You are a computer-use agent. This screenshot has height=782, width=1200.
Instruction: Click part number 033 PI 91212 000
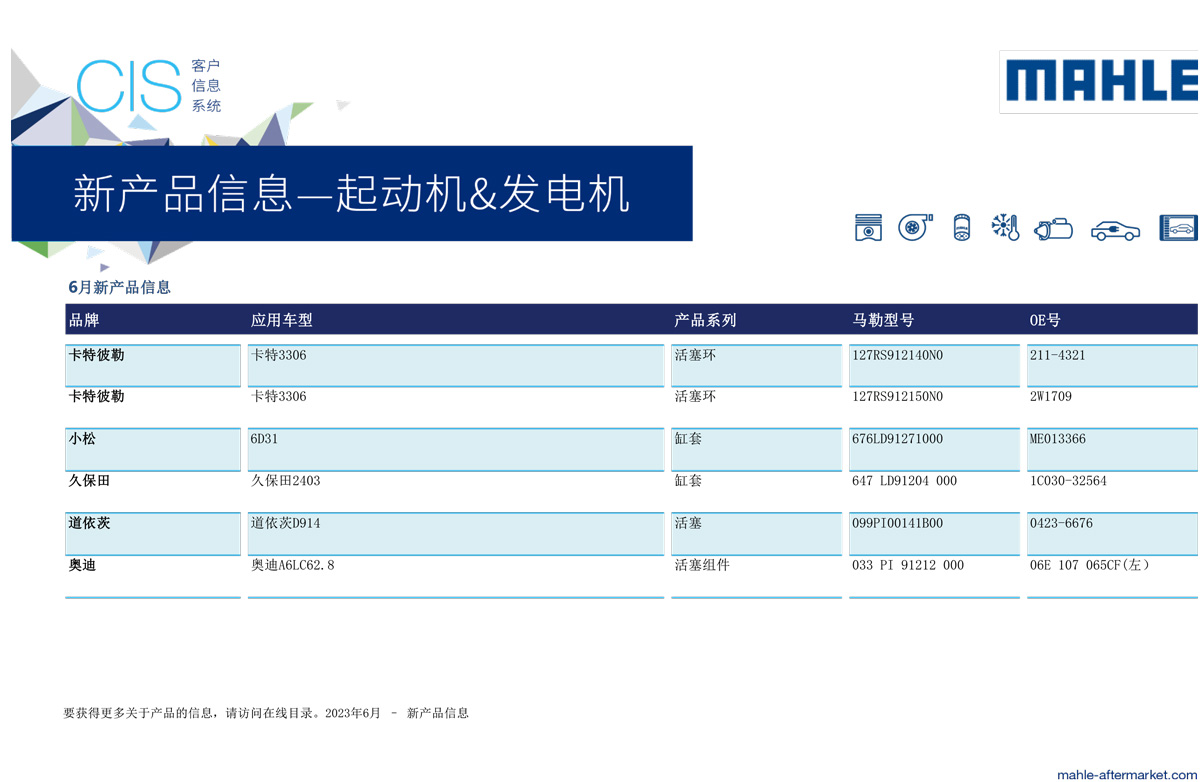pyautogui.click(x=908, y=565)
